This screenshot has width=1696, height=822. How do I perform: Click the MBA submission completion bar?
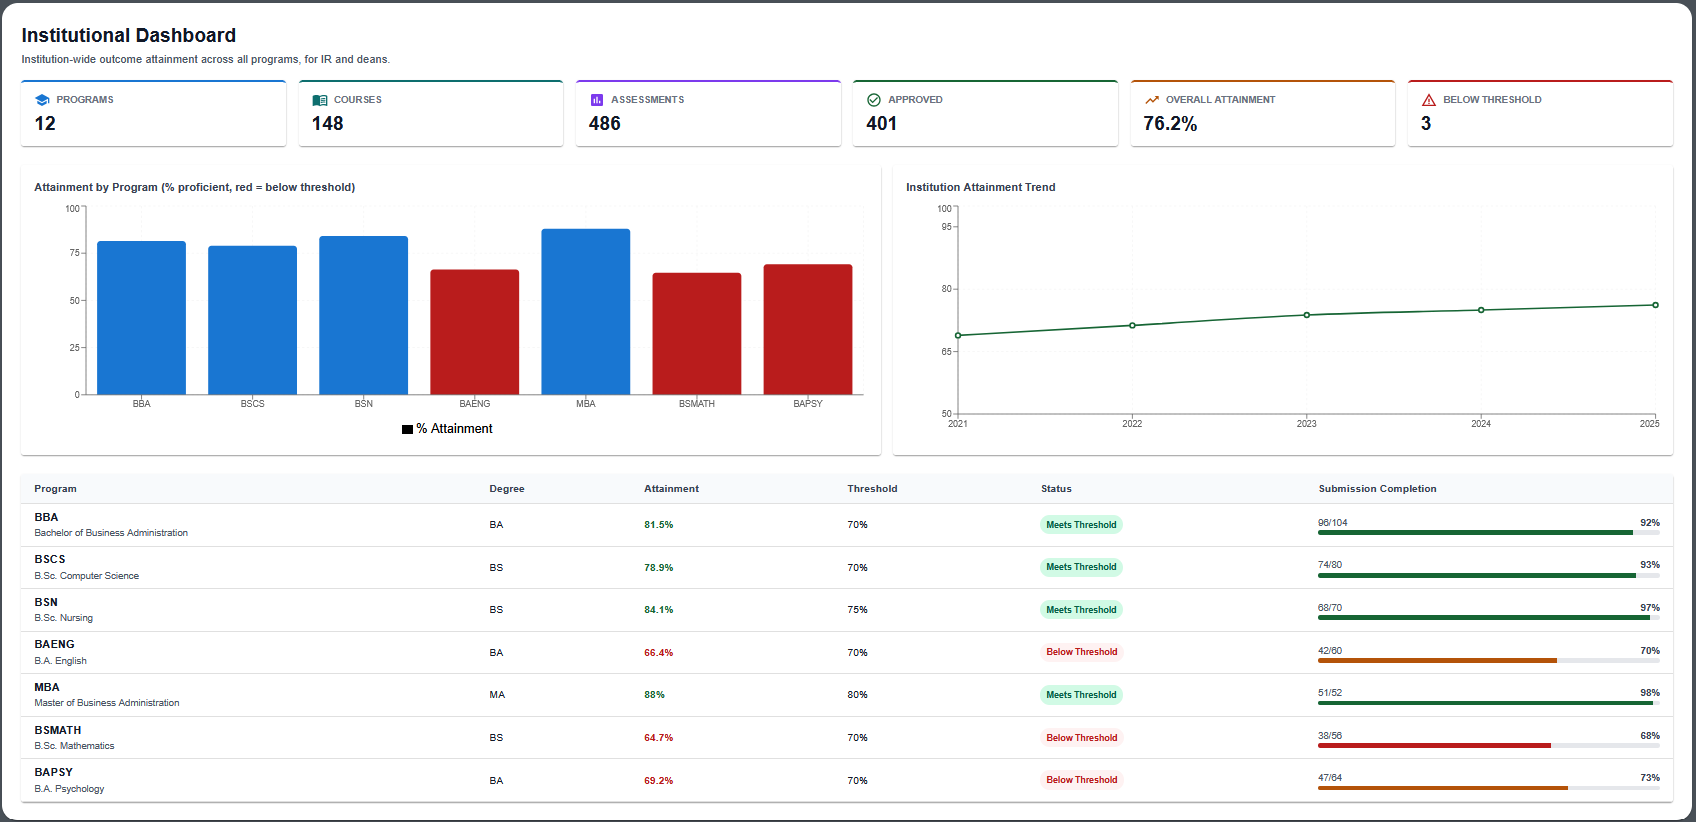click(1489, 703)
